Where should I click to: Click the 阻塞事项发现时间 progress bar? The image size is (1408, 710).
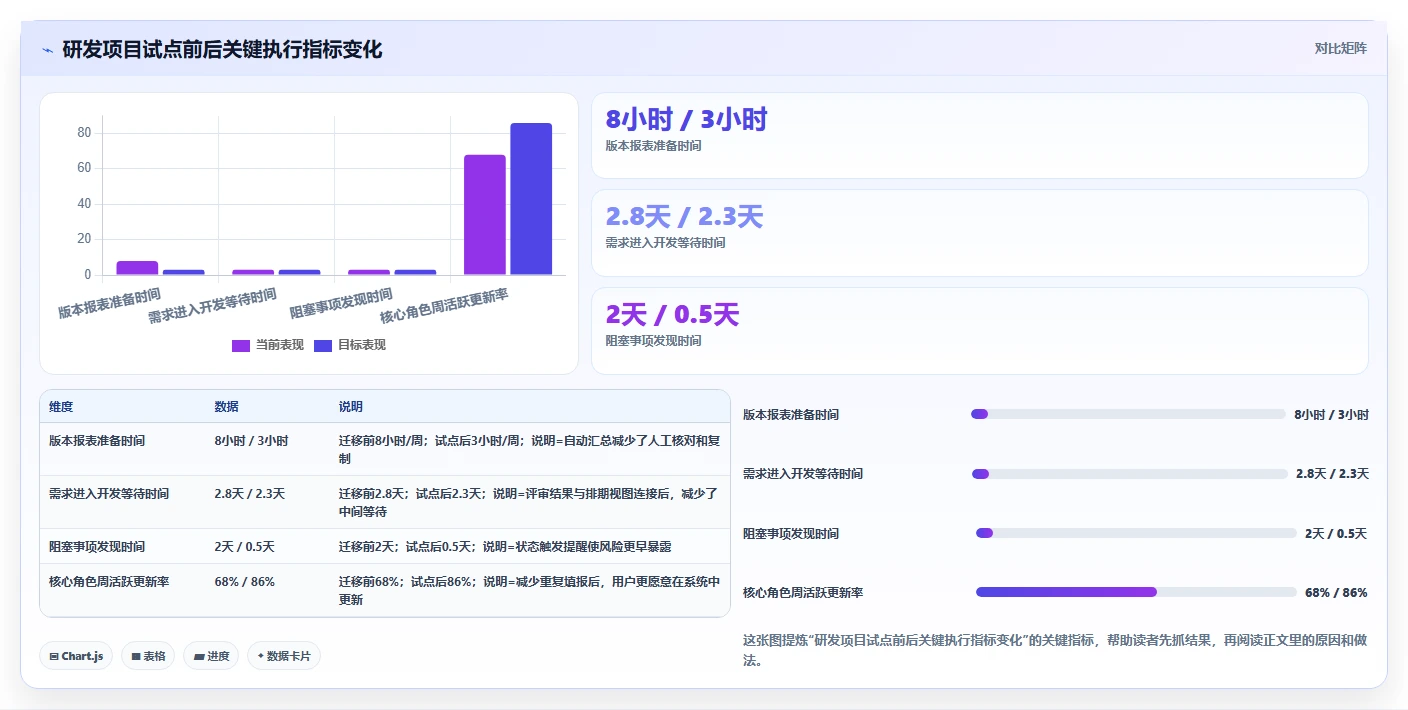pos(1136,533)
